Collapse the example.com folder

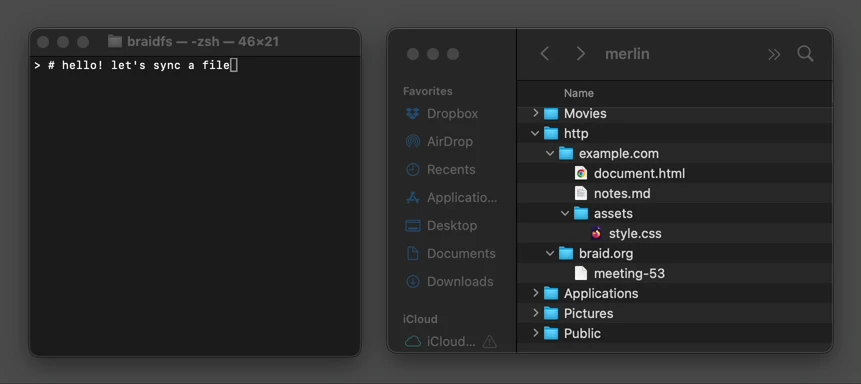[x=550, y=154]
